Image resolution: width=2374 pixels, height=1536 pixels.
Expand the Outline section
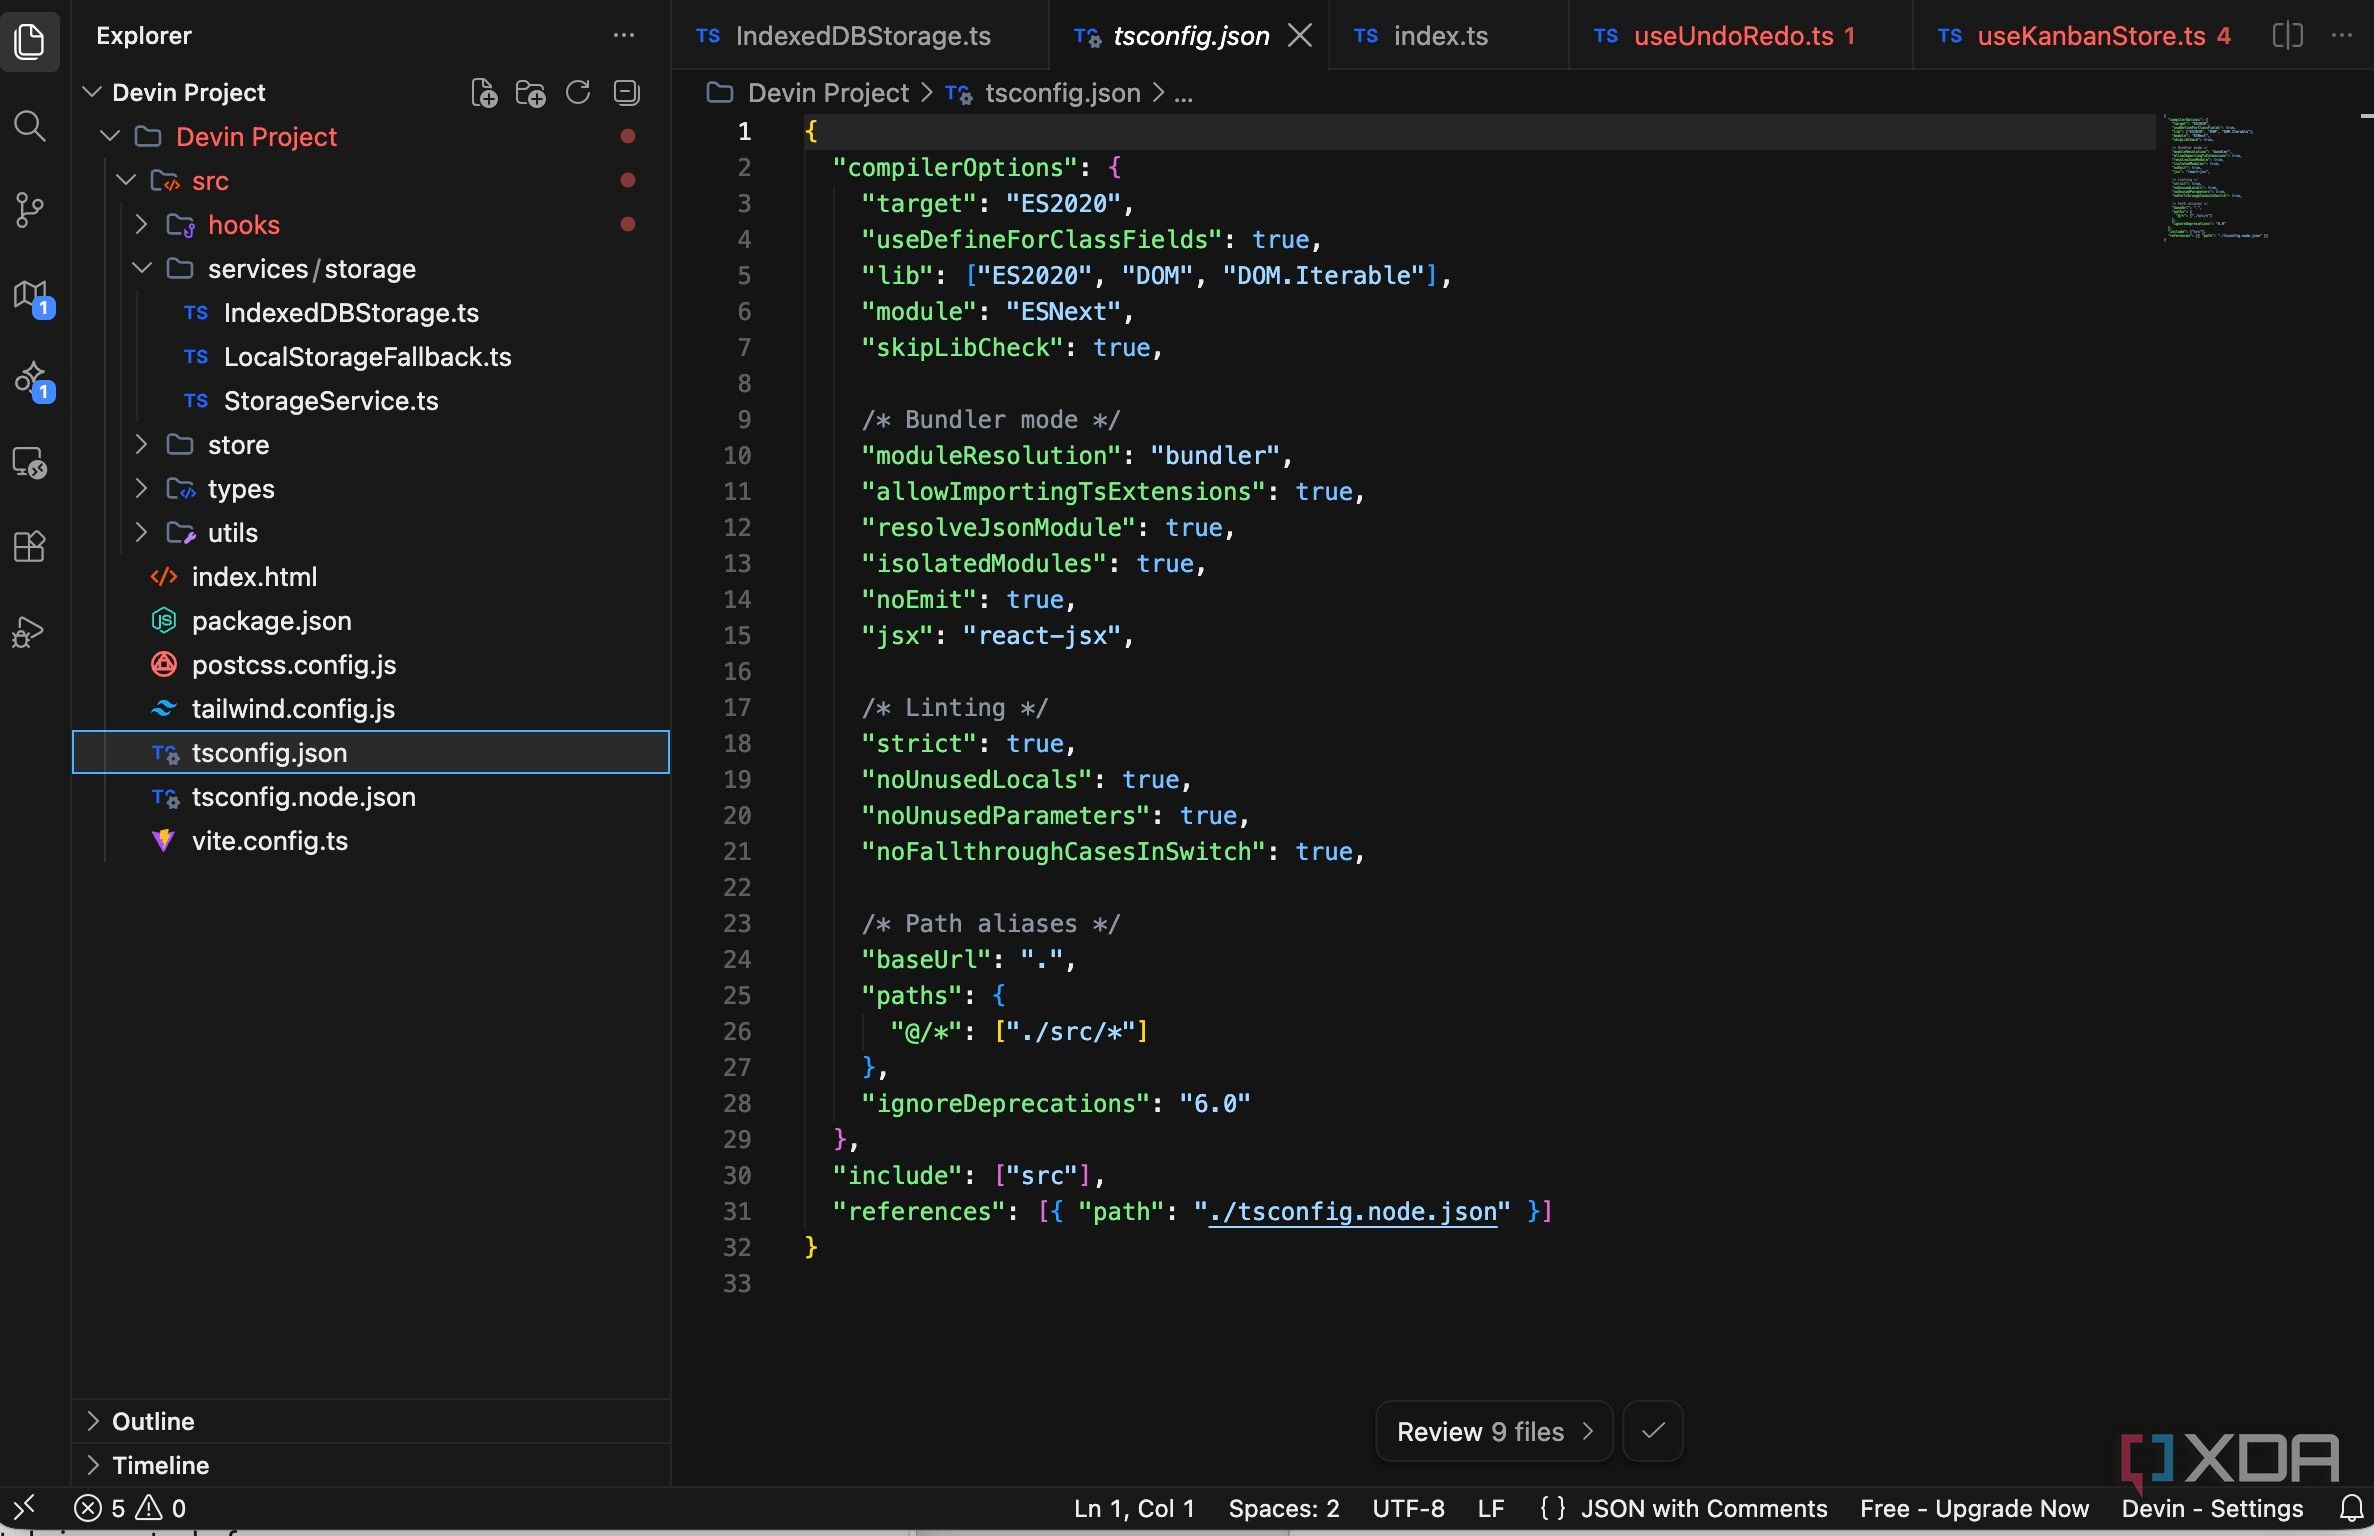370,1421
